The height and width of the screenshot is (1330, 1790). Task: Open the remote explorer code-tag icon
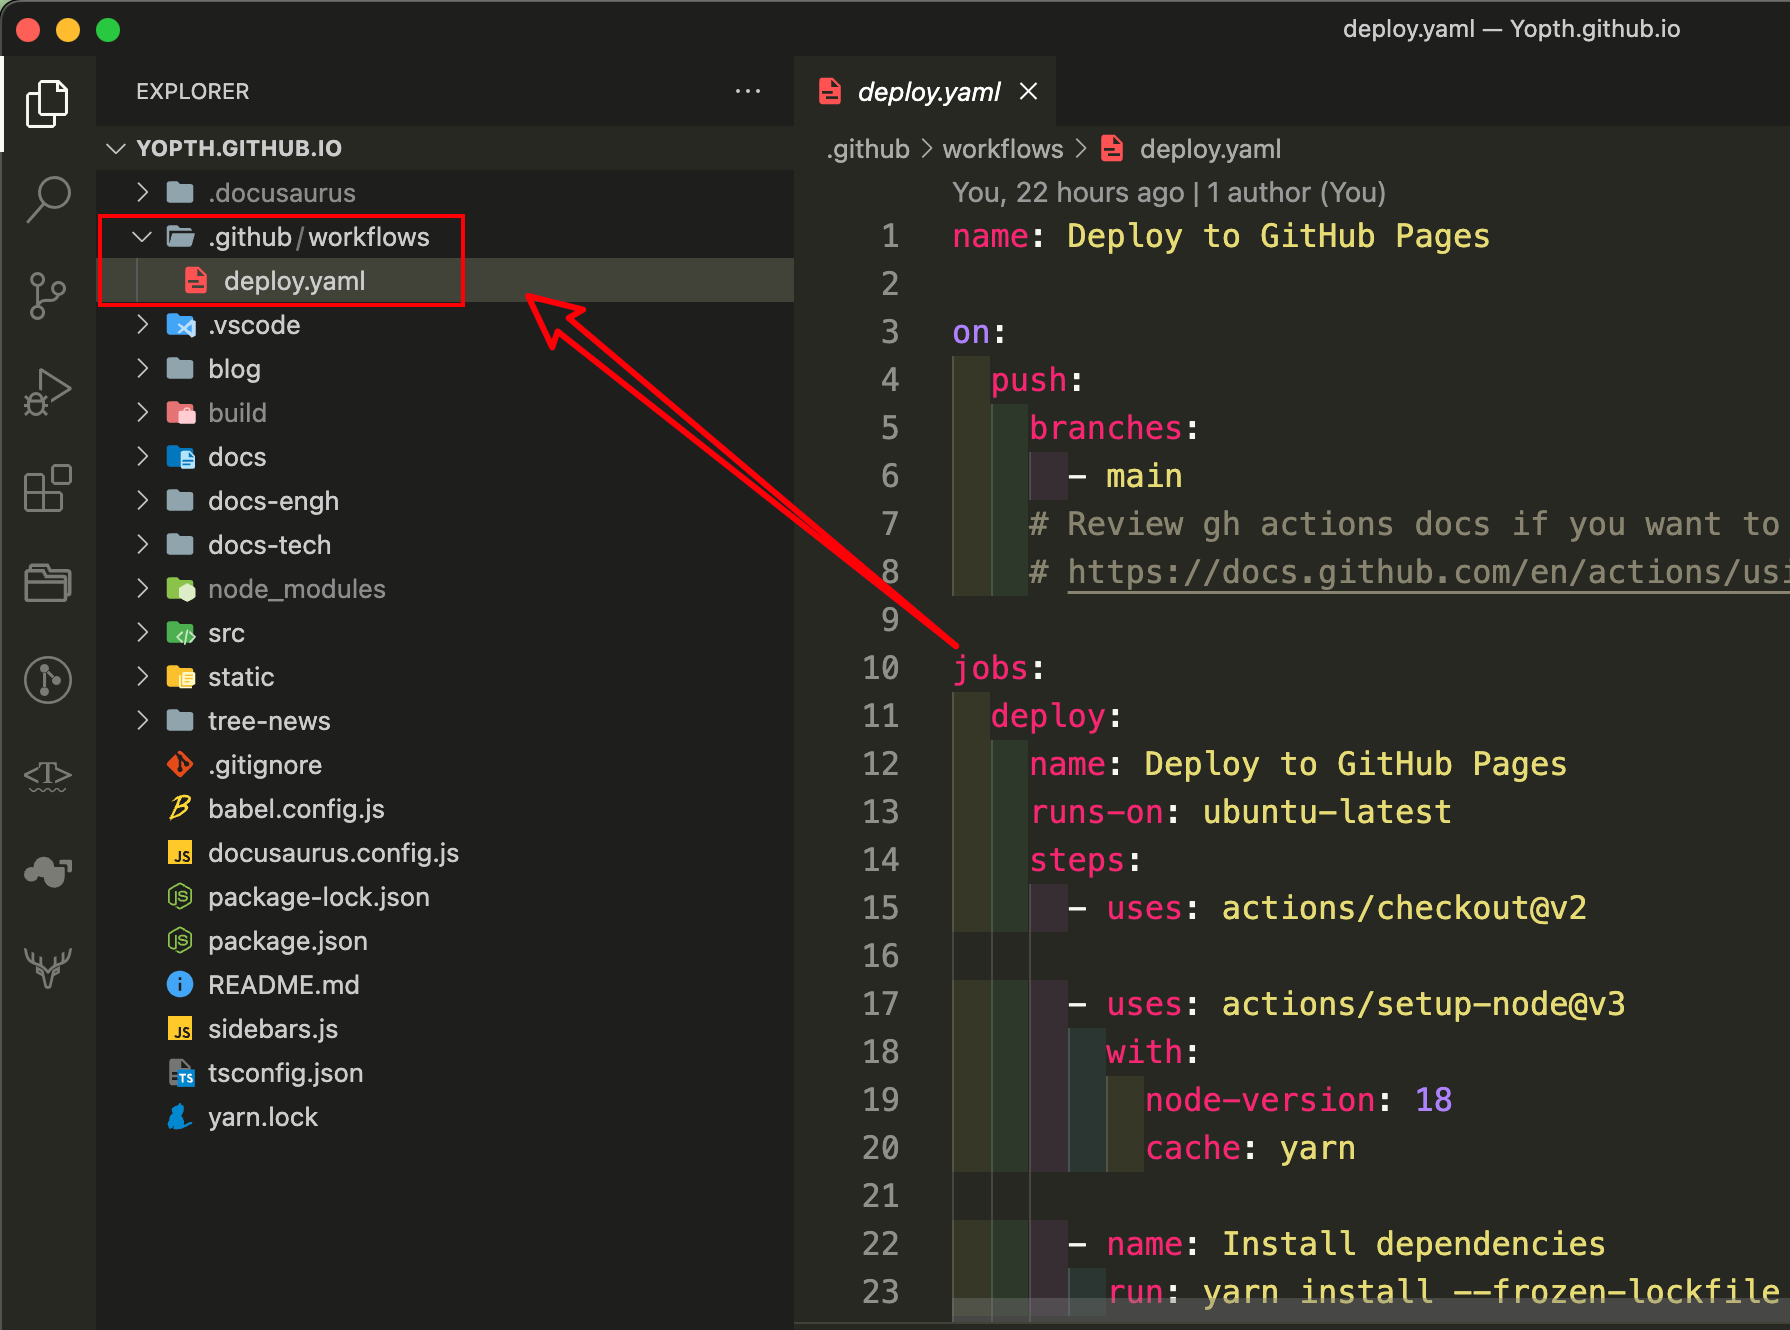[x=47, y=776]
